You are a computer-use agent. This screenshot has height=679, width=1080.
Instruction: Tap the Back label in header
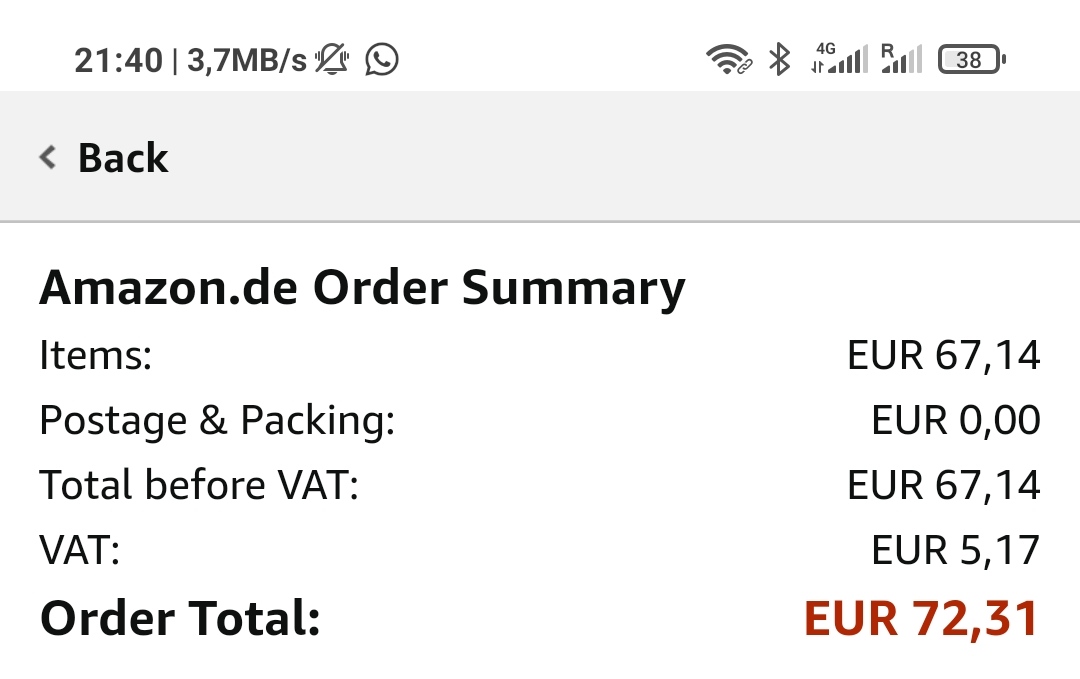coord(123,158)
